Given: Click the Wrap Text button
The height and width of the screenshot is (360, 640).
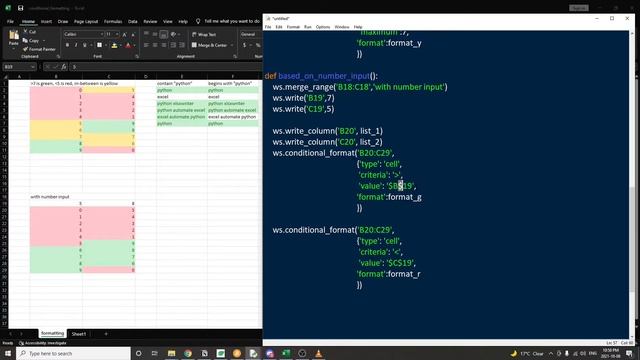Looking at the screenshot, I should [x=204, y=34].
